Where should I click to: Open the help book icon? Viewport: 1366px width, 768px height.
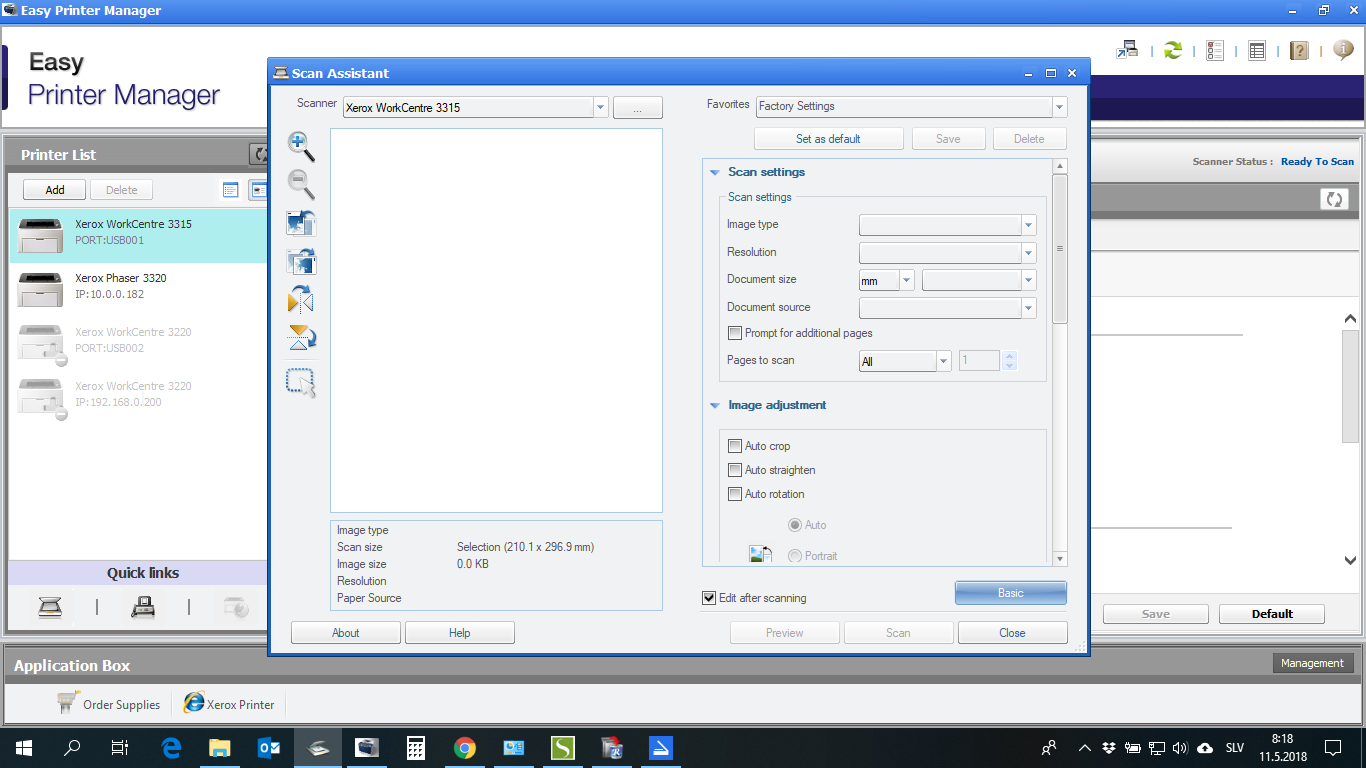click(x=1299, y=50)
